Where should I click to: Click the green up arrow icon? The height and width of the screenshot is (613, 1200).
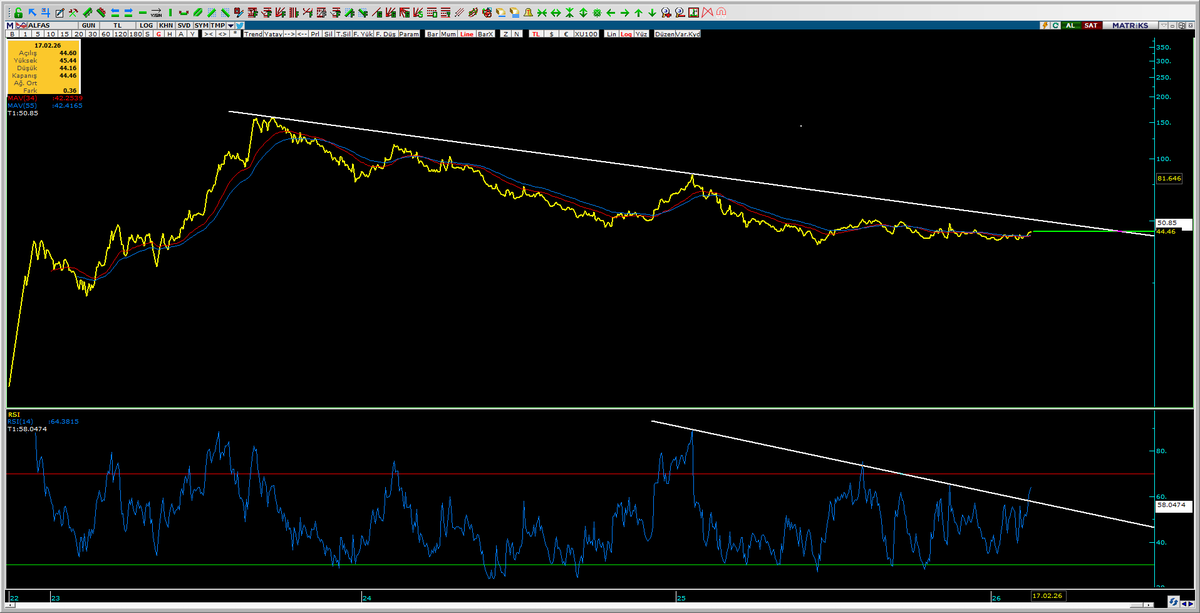tap(638, 13)
